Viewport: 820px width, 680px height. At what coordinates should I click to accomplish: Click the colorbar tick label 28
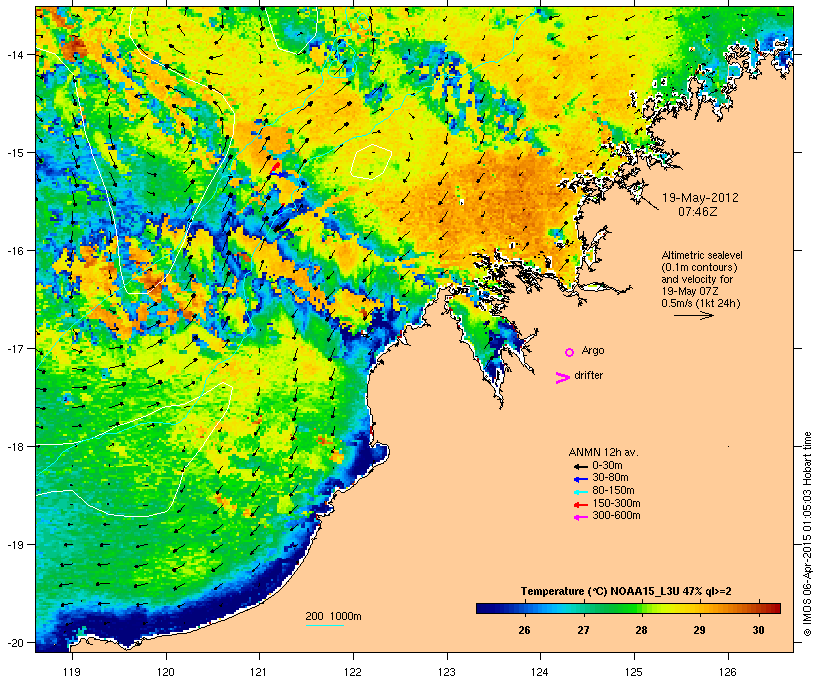[641, 631]
